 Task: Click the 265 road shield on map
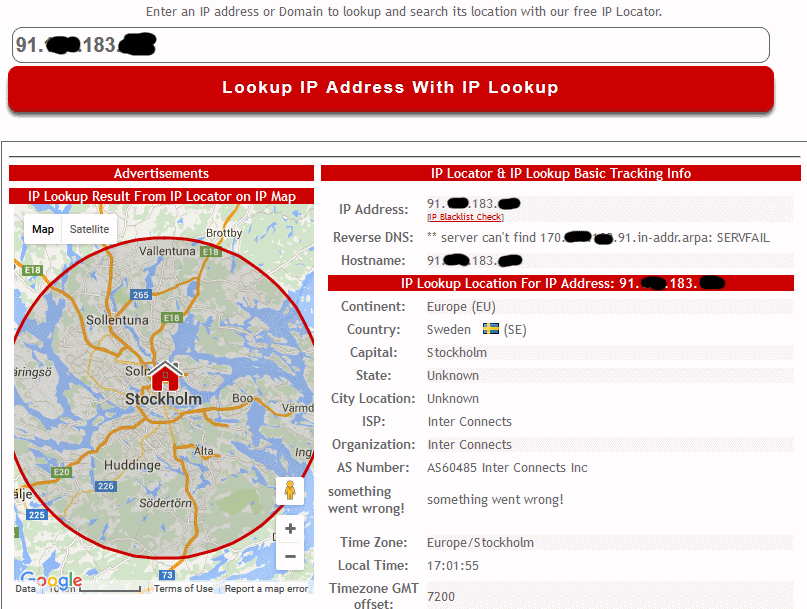point(141,295)
